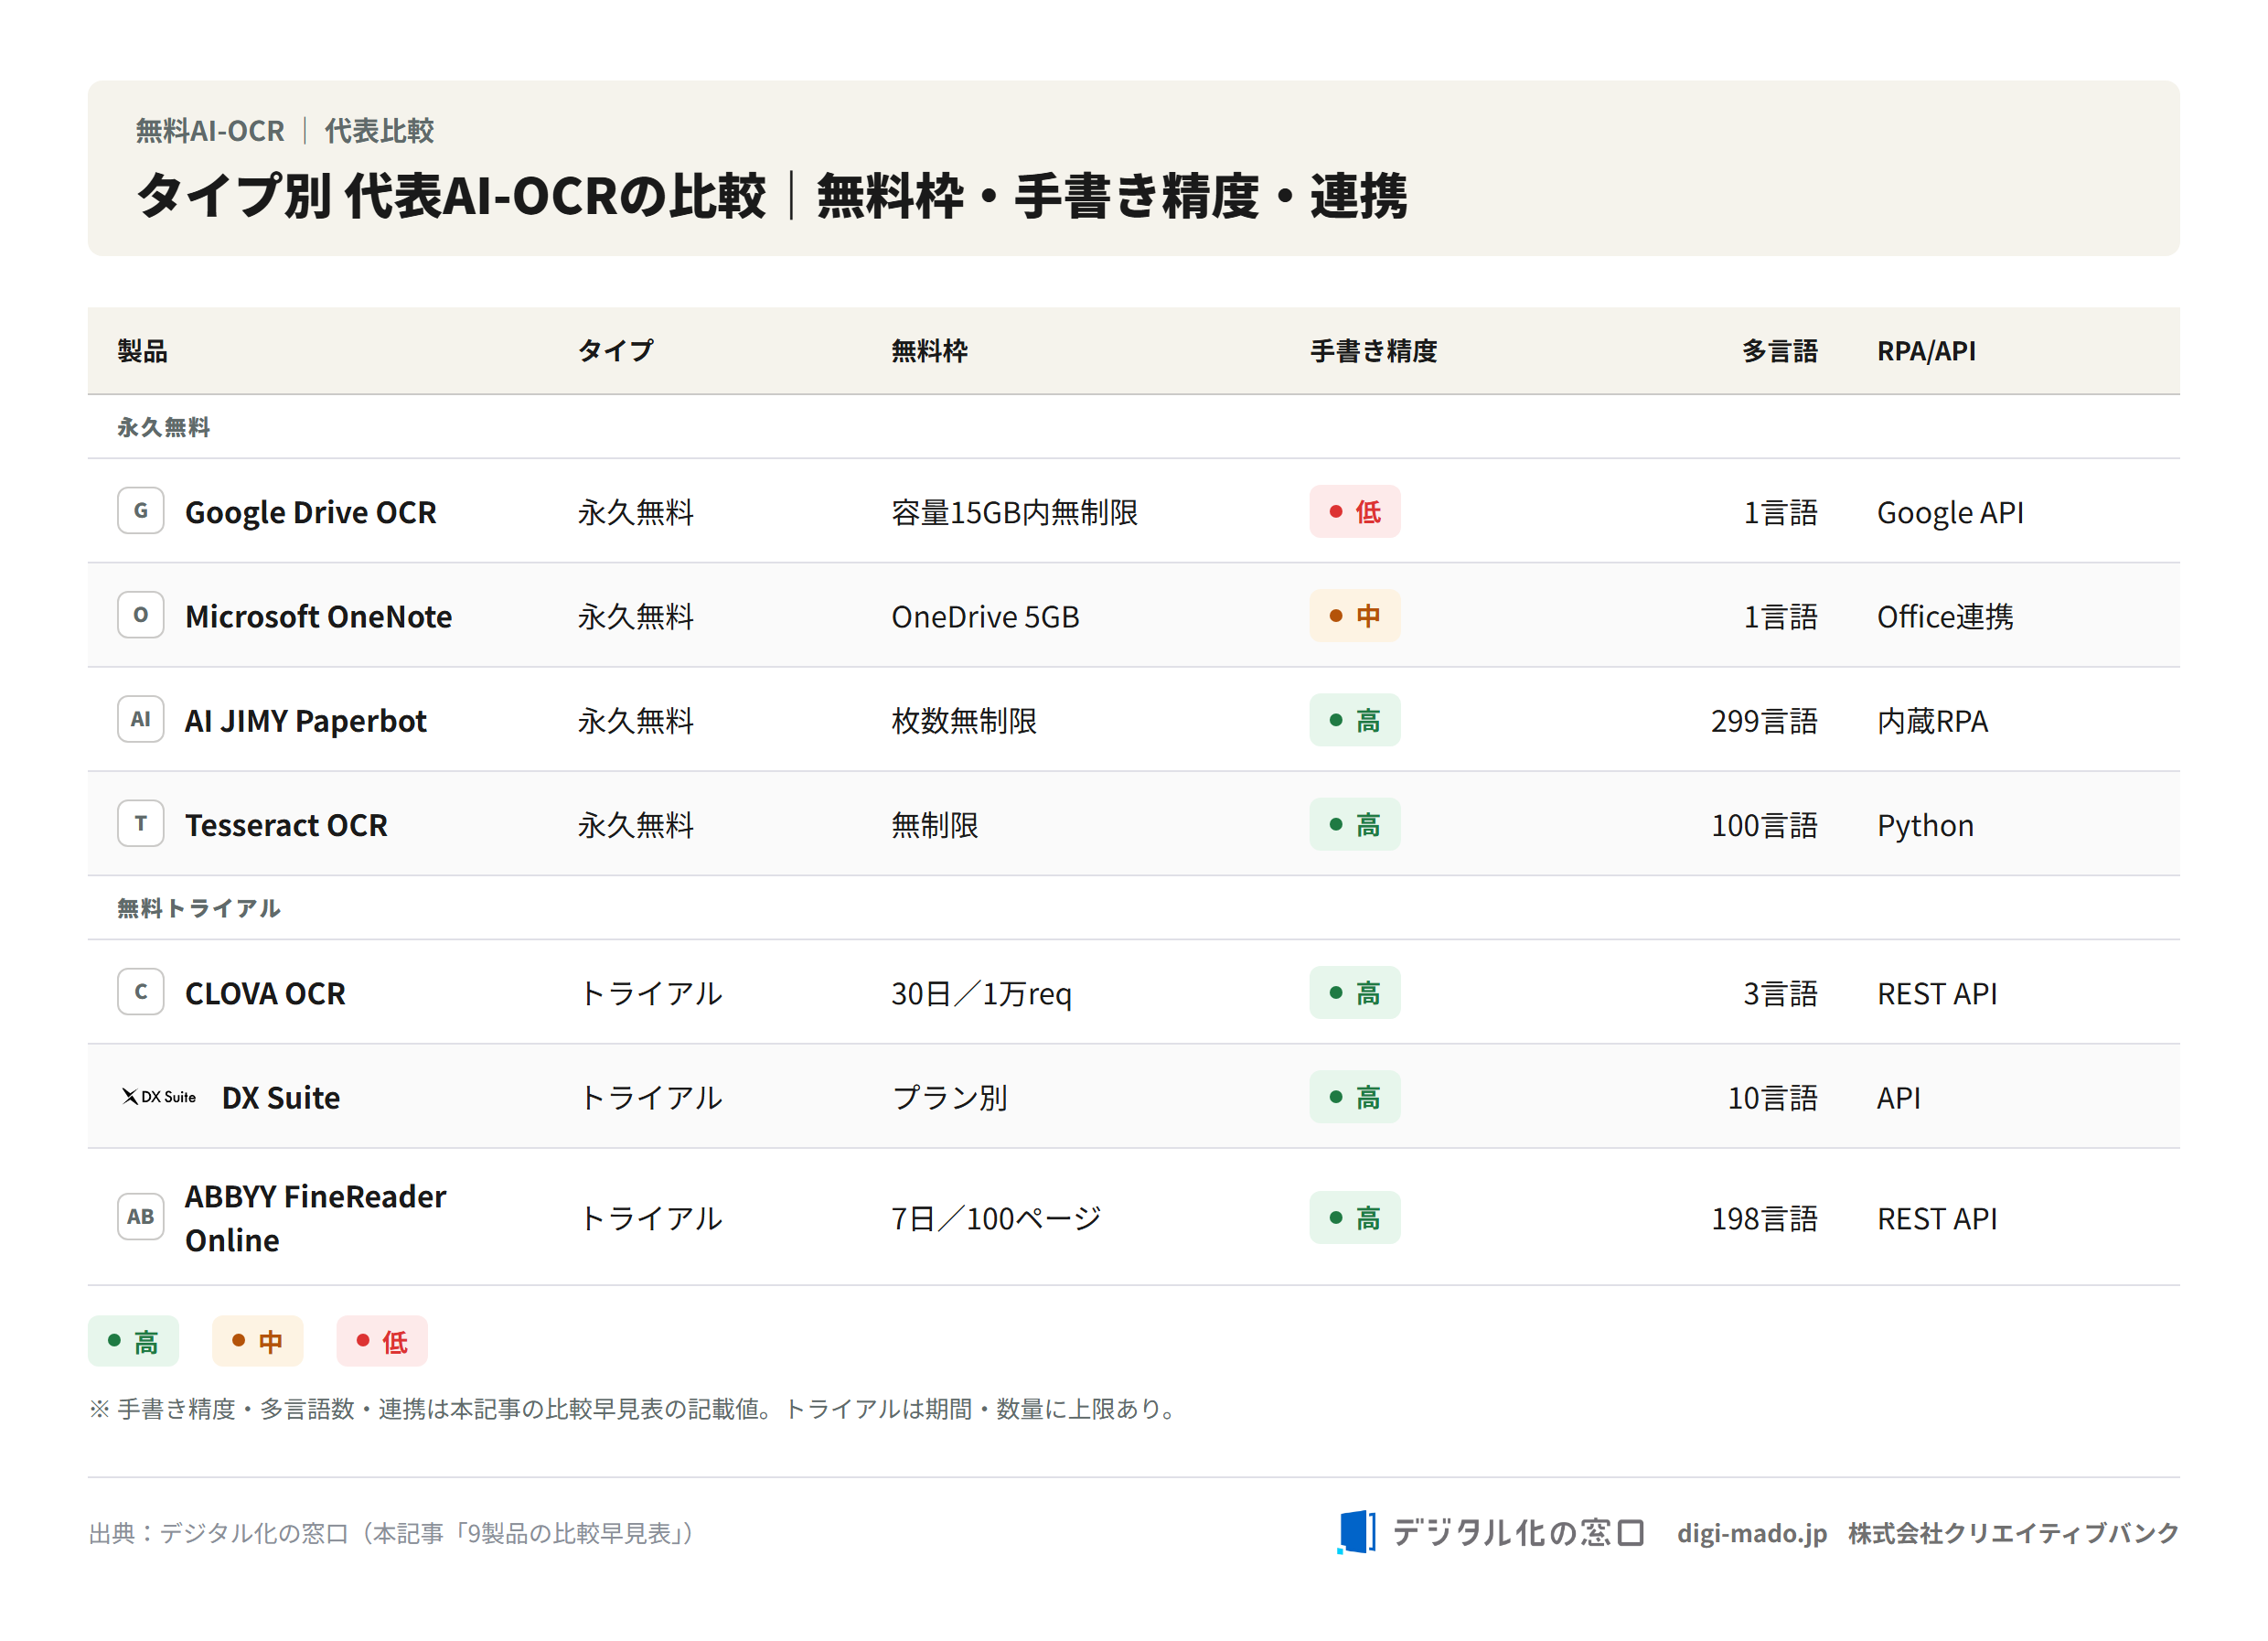Click the C icon beside CLOVA OCR
Image resolution: width=2268 pixels, height=1641 pixels.
[141, 992]
